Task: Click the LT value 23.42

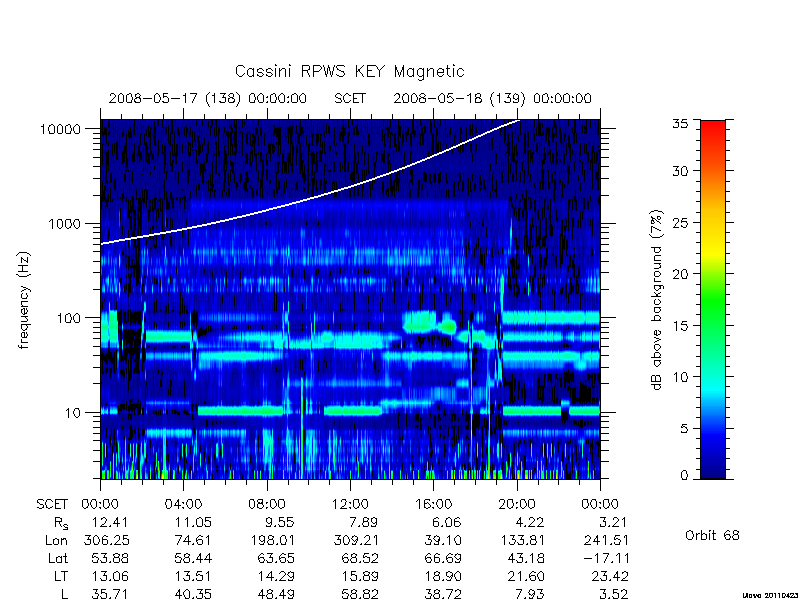Action: [610, 577]
